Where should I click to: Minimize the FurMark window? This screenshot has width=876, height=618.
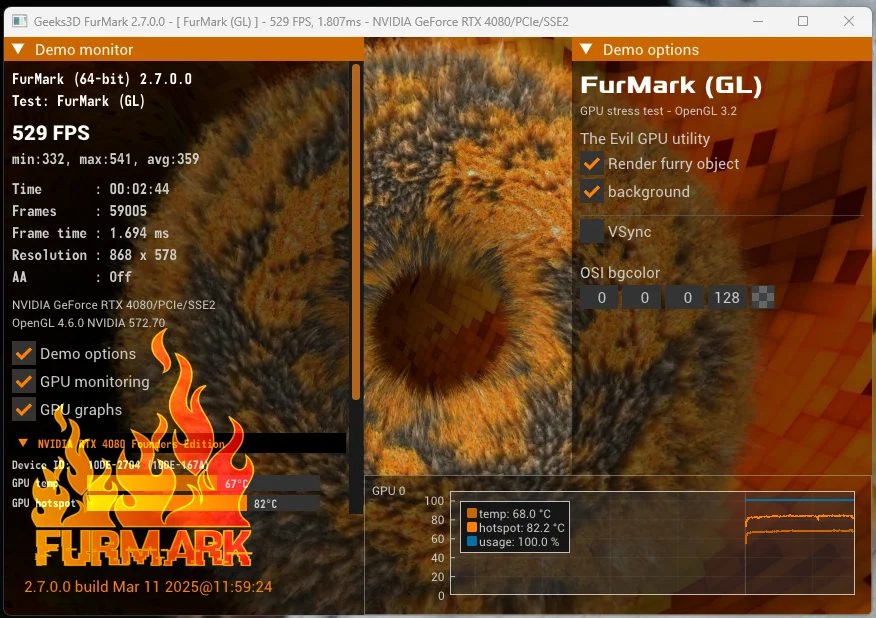tap(757, 21)
